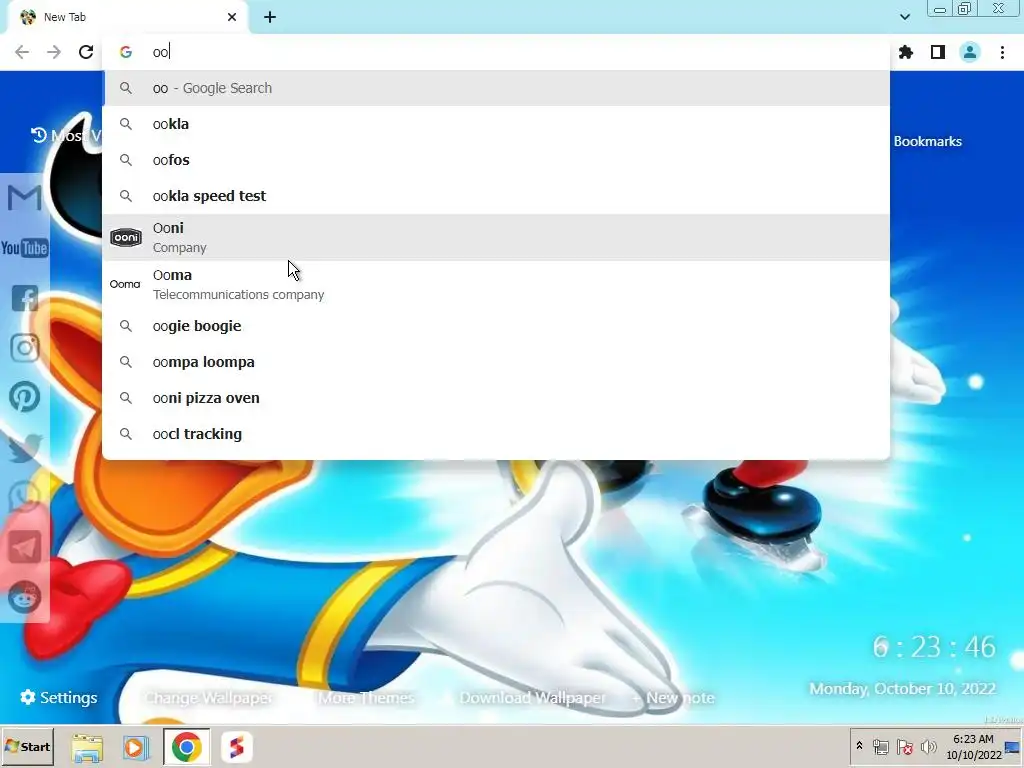Open the Gmail sidebar shortcut
Image resolution: width=1024 pixels, height=768 pixels.
tap(25, 197)
